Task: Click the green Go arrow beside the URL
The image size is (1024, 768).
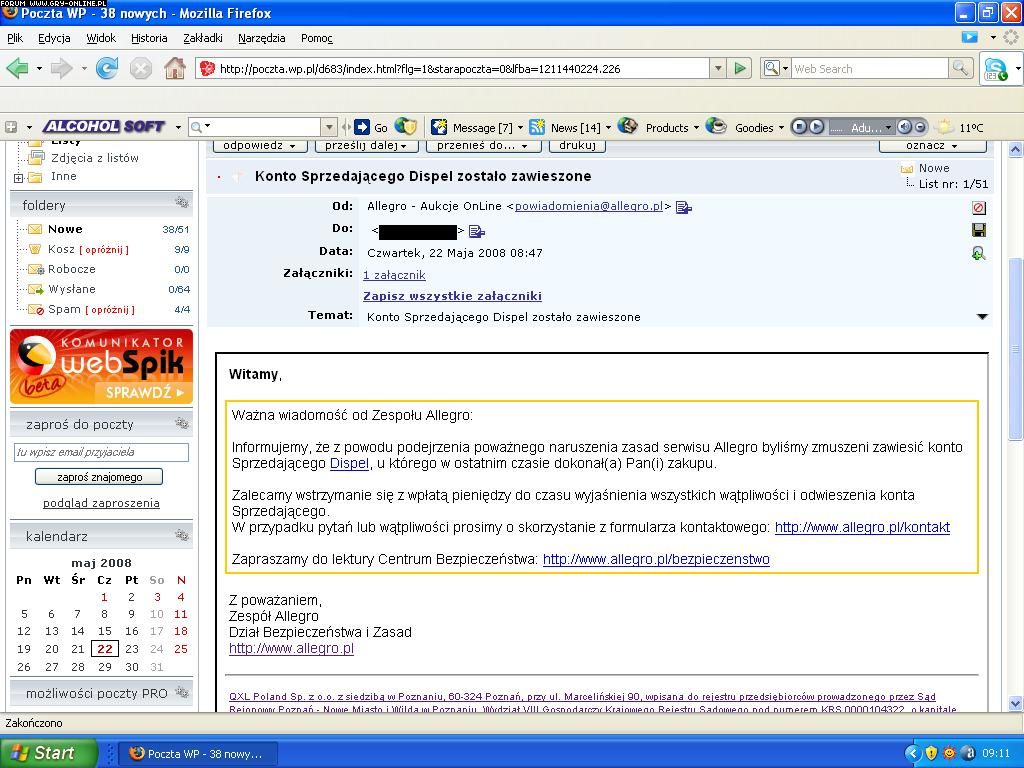Action: [740, 69]
